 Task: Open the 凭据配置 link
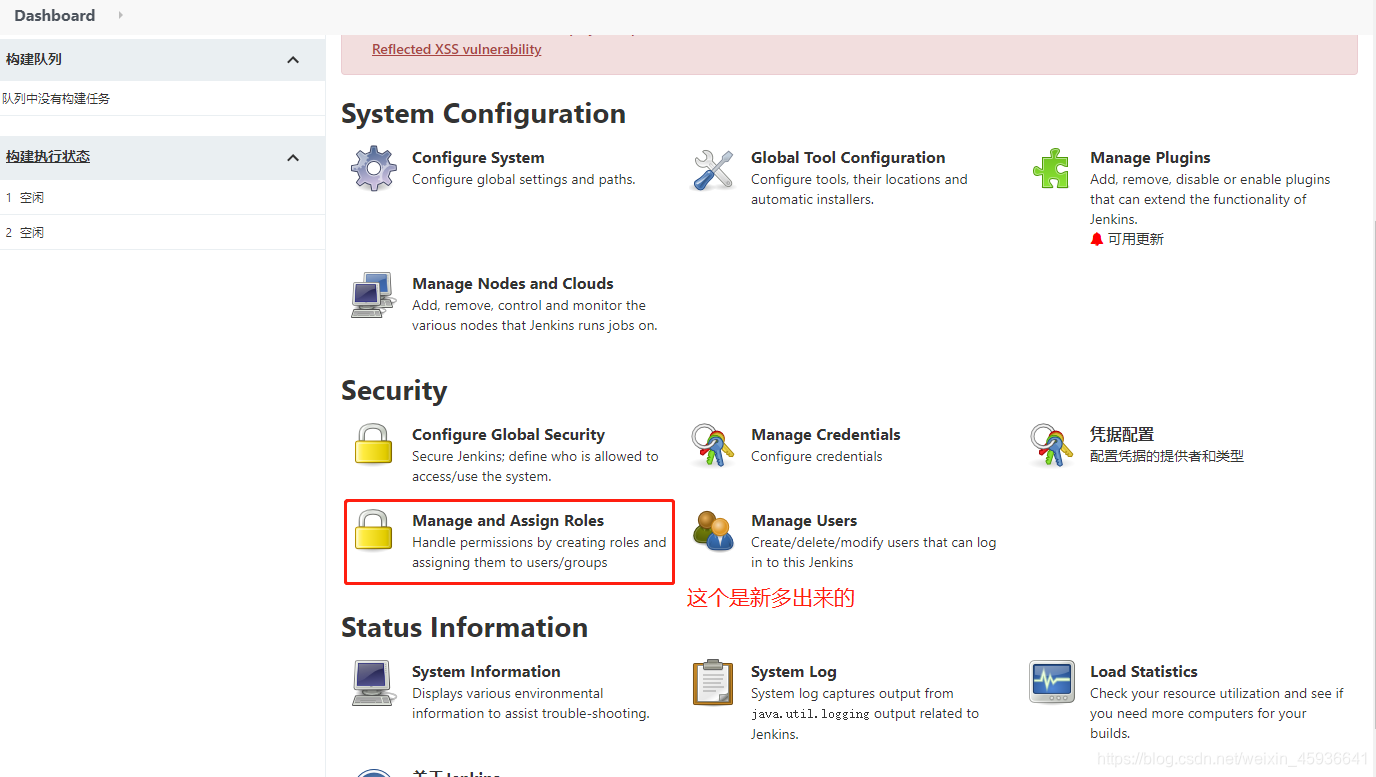click(1122, 434)
